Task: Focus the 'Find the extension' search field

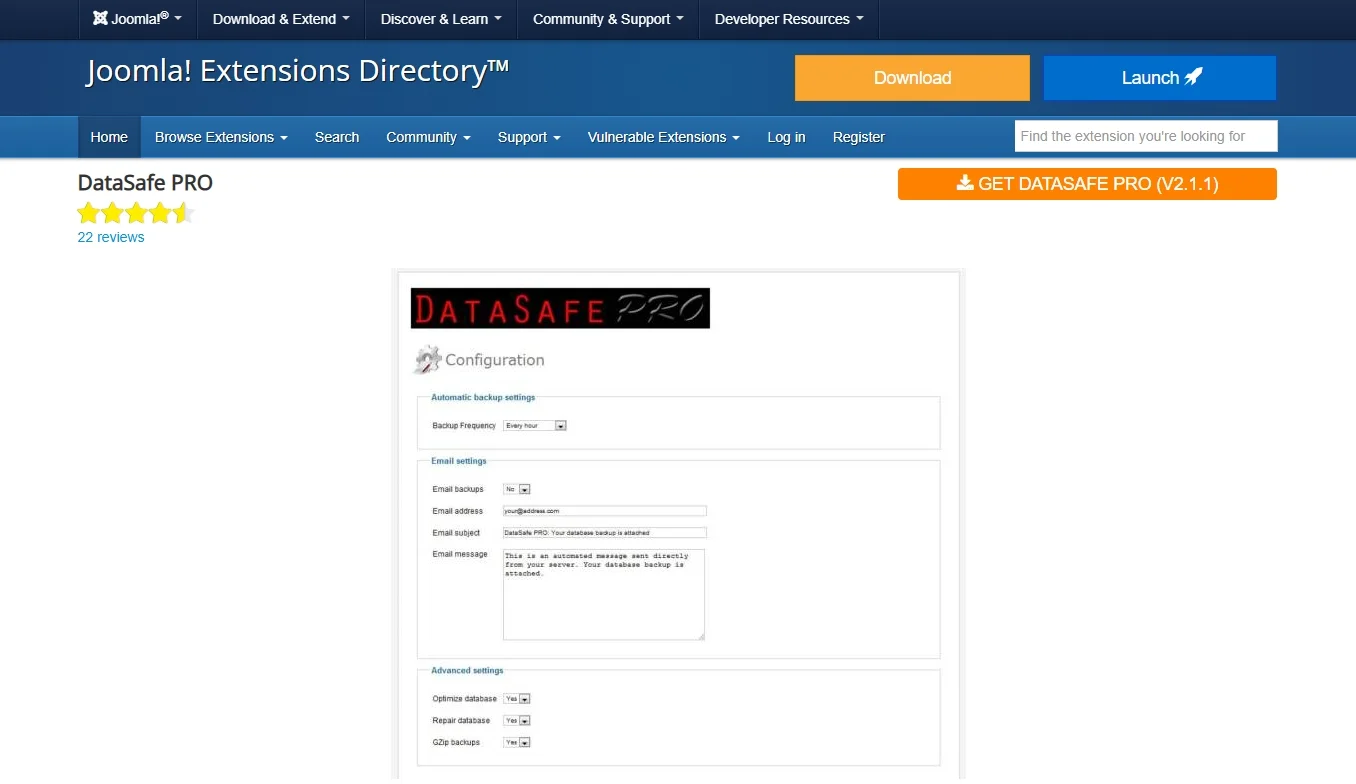Action: 1146,136
